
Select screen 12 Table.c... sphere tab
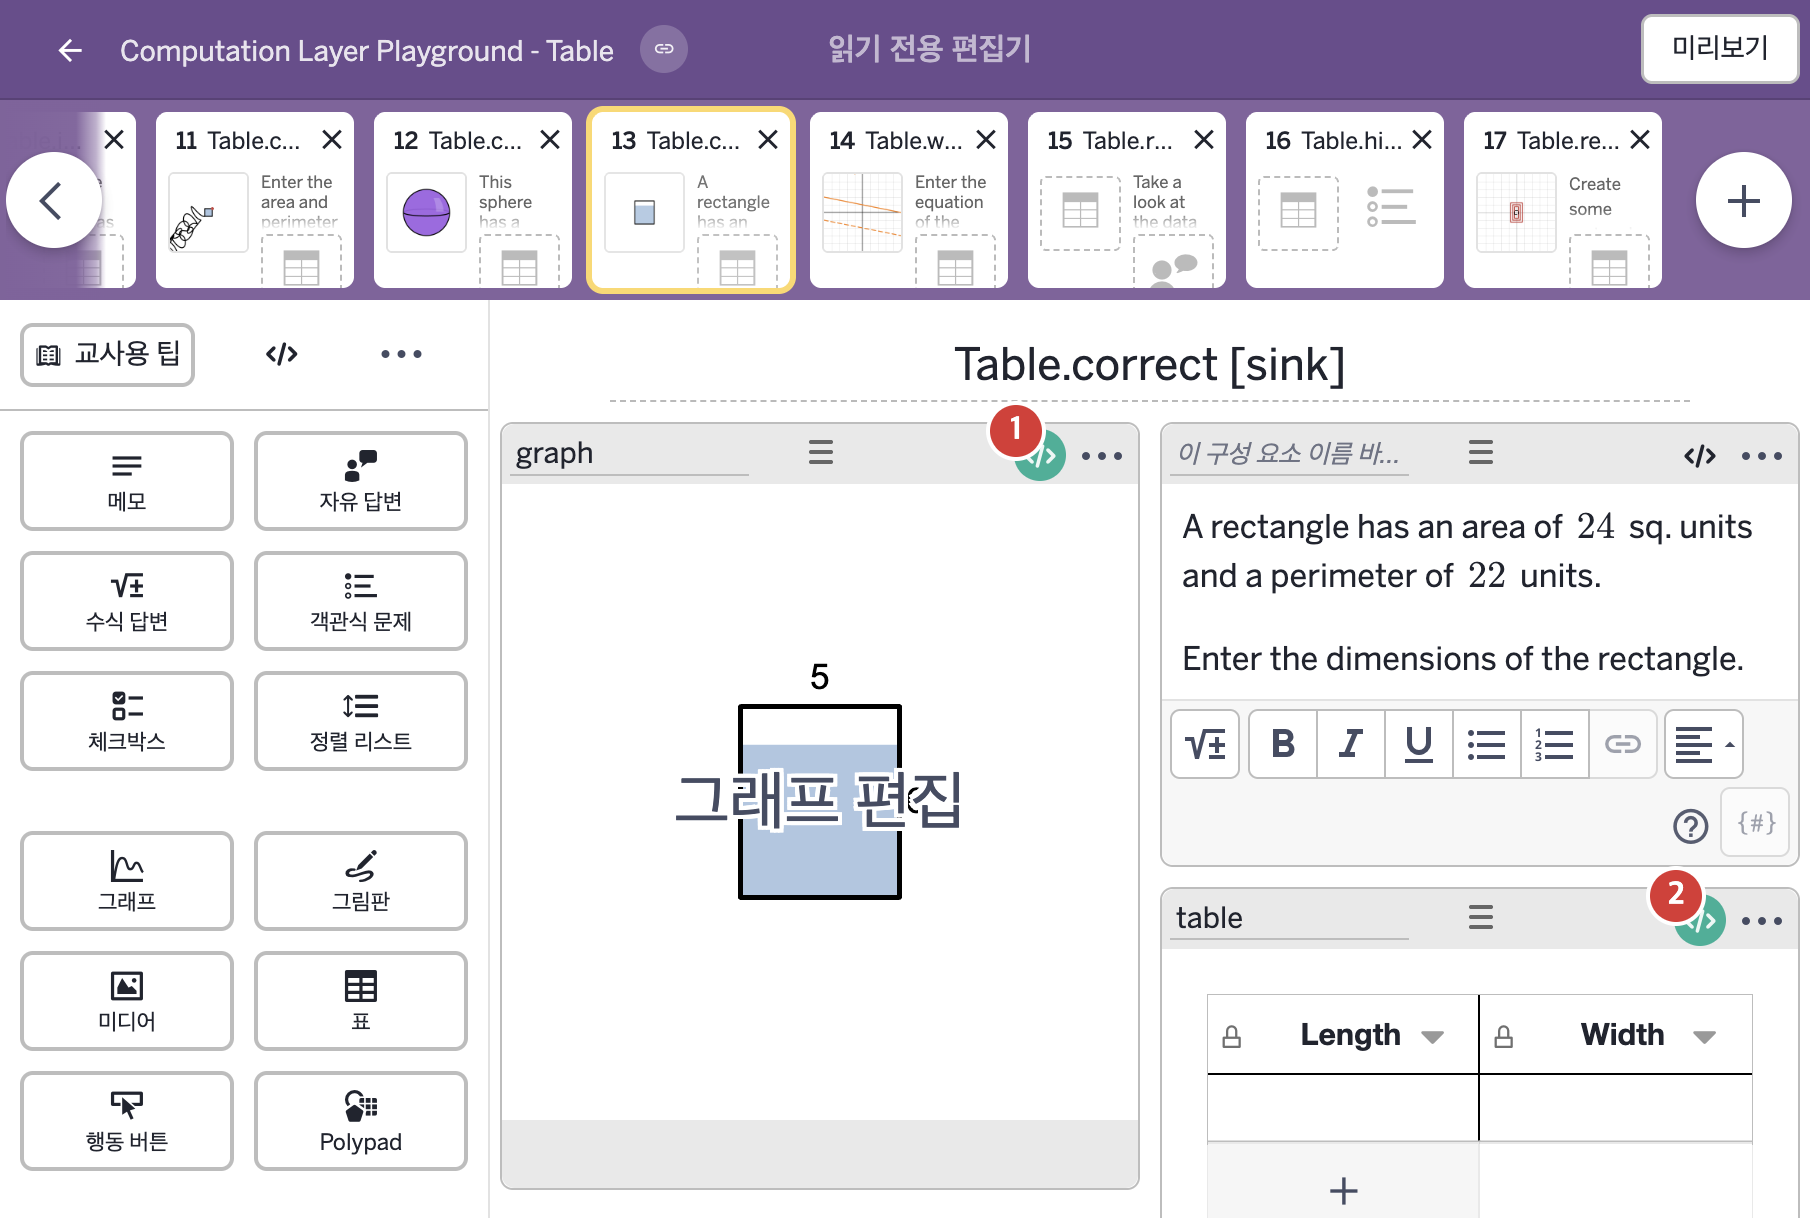[x=473, y=200]
